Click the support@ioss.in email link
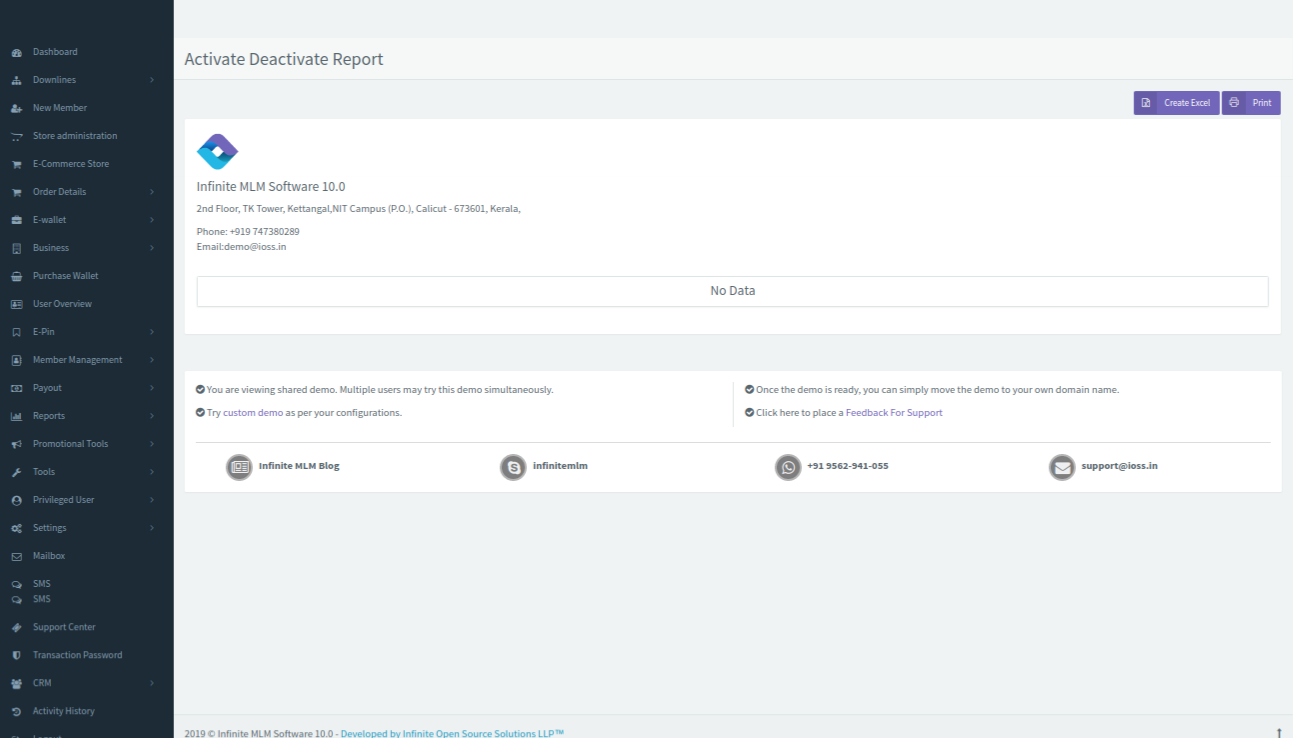This screenshot has width=1293, height=738. 1120,466
